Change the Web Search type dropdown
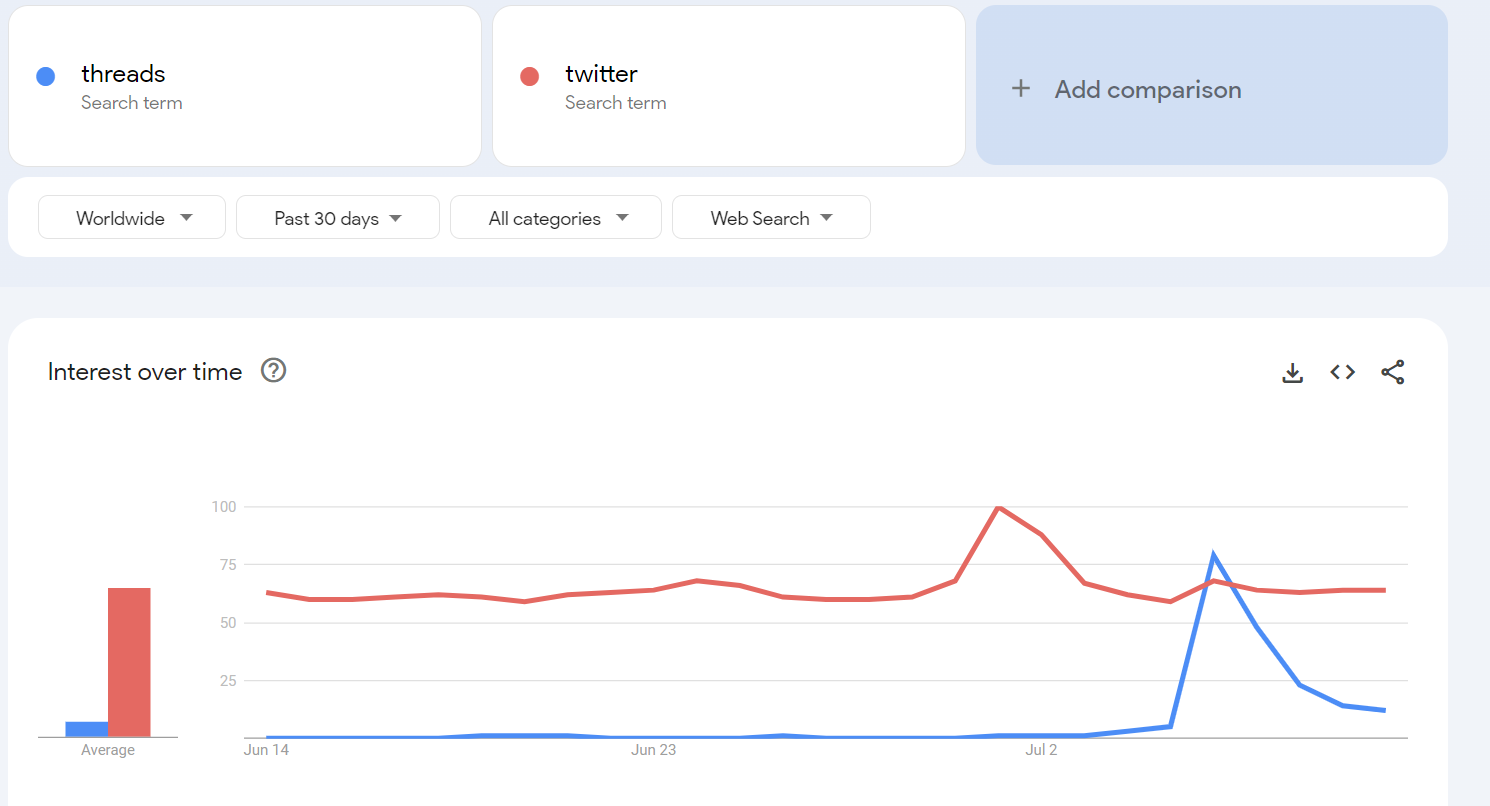This screenshot has width=1490, height=806. [x=771, y=217]
